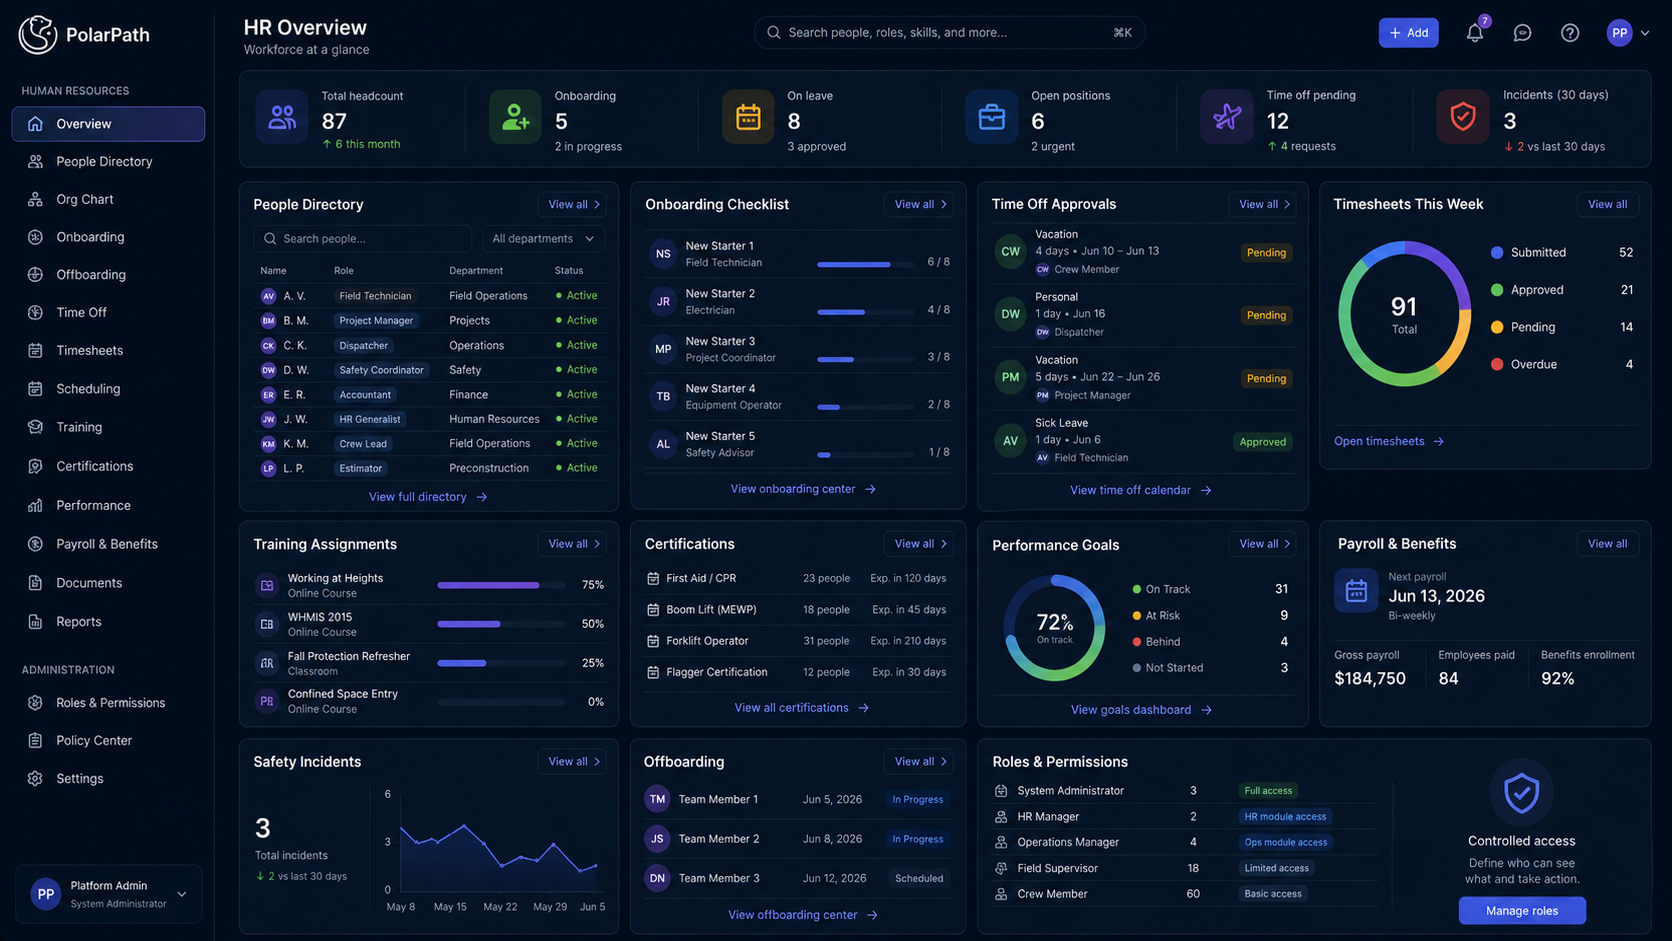Click the NS avatar for New Starter 1
Viewport: 1672px width, 941px height.
pos(663,254)
